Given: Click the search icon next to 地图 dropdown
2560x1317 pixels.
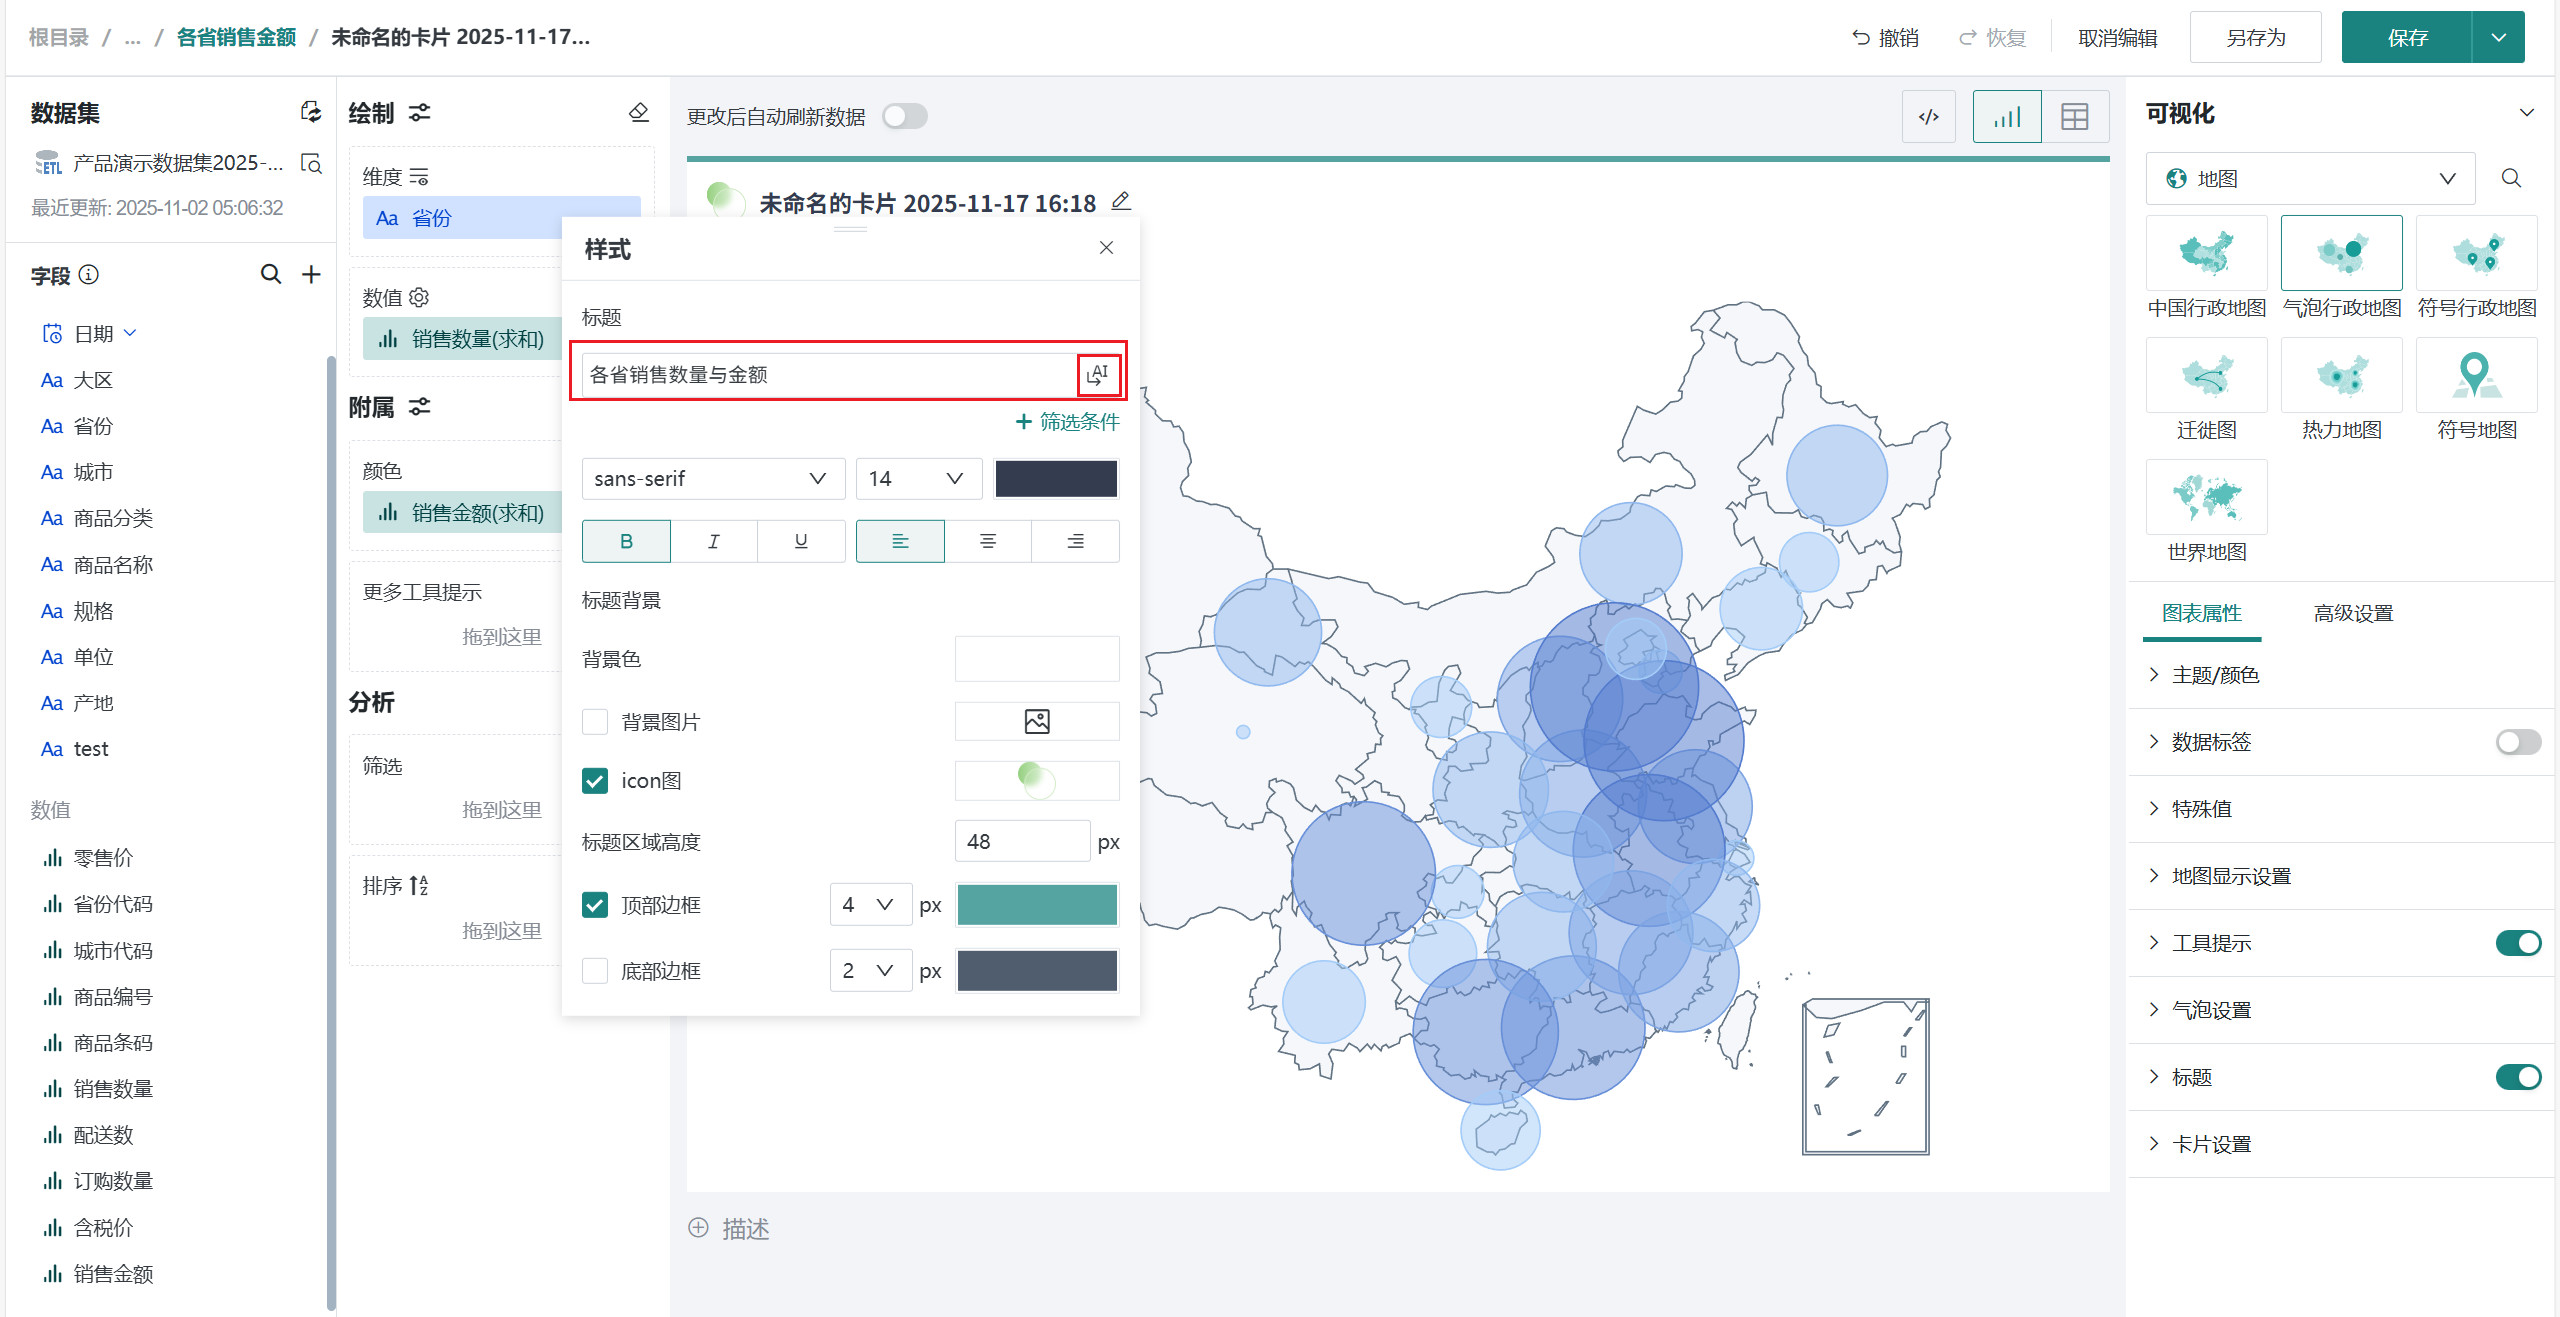Looking at the screenshot, I should [x=2511, y=178].
